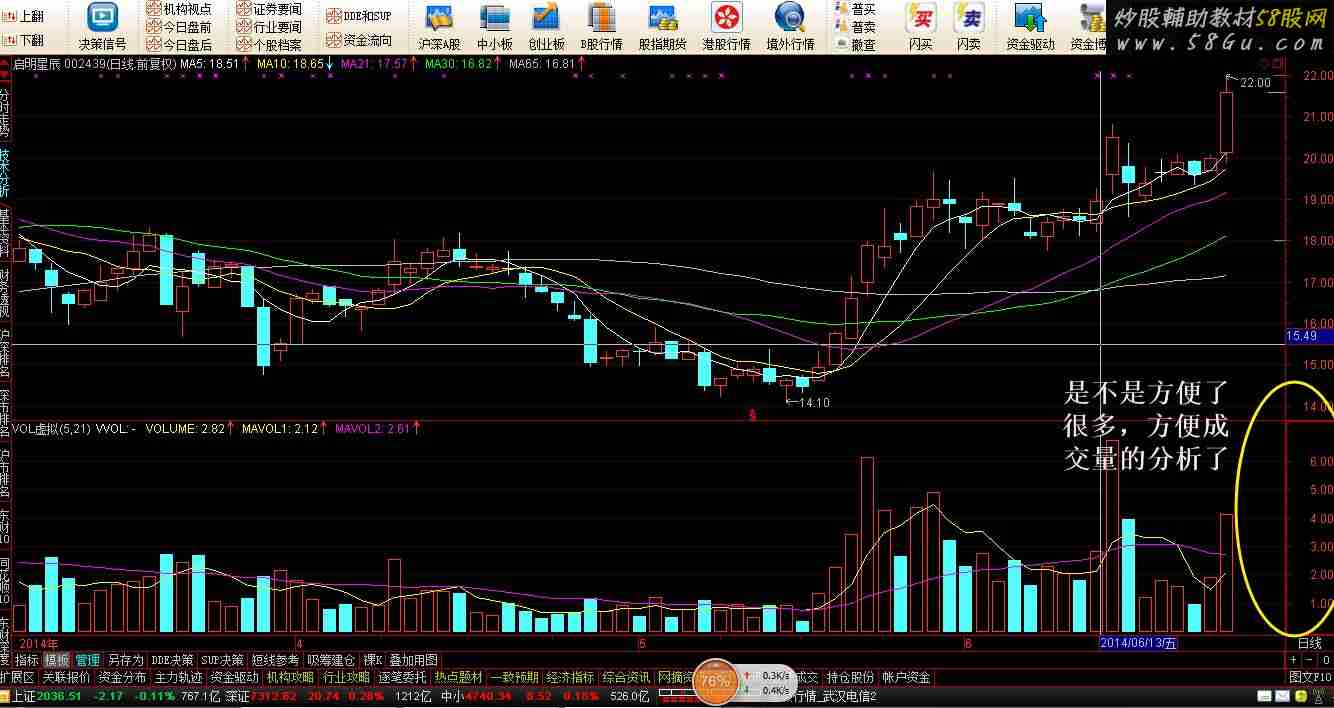Open the 中小板 board listing
Viewport: 1334px width, 708px height.
494,26
